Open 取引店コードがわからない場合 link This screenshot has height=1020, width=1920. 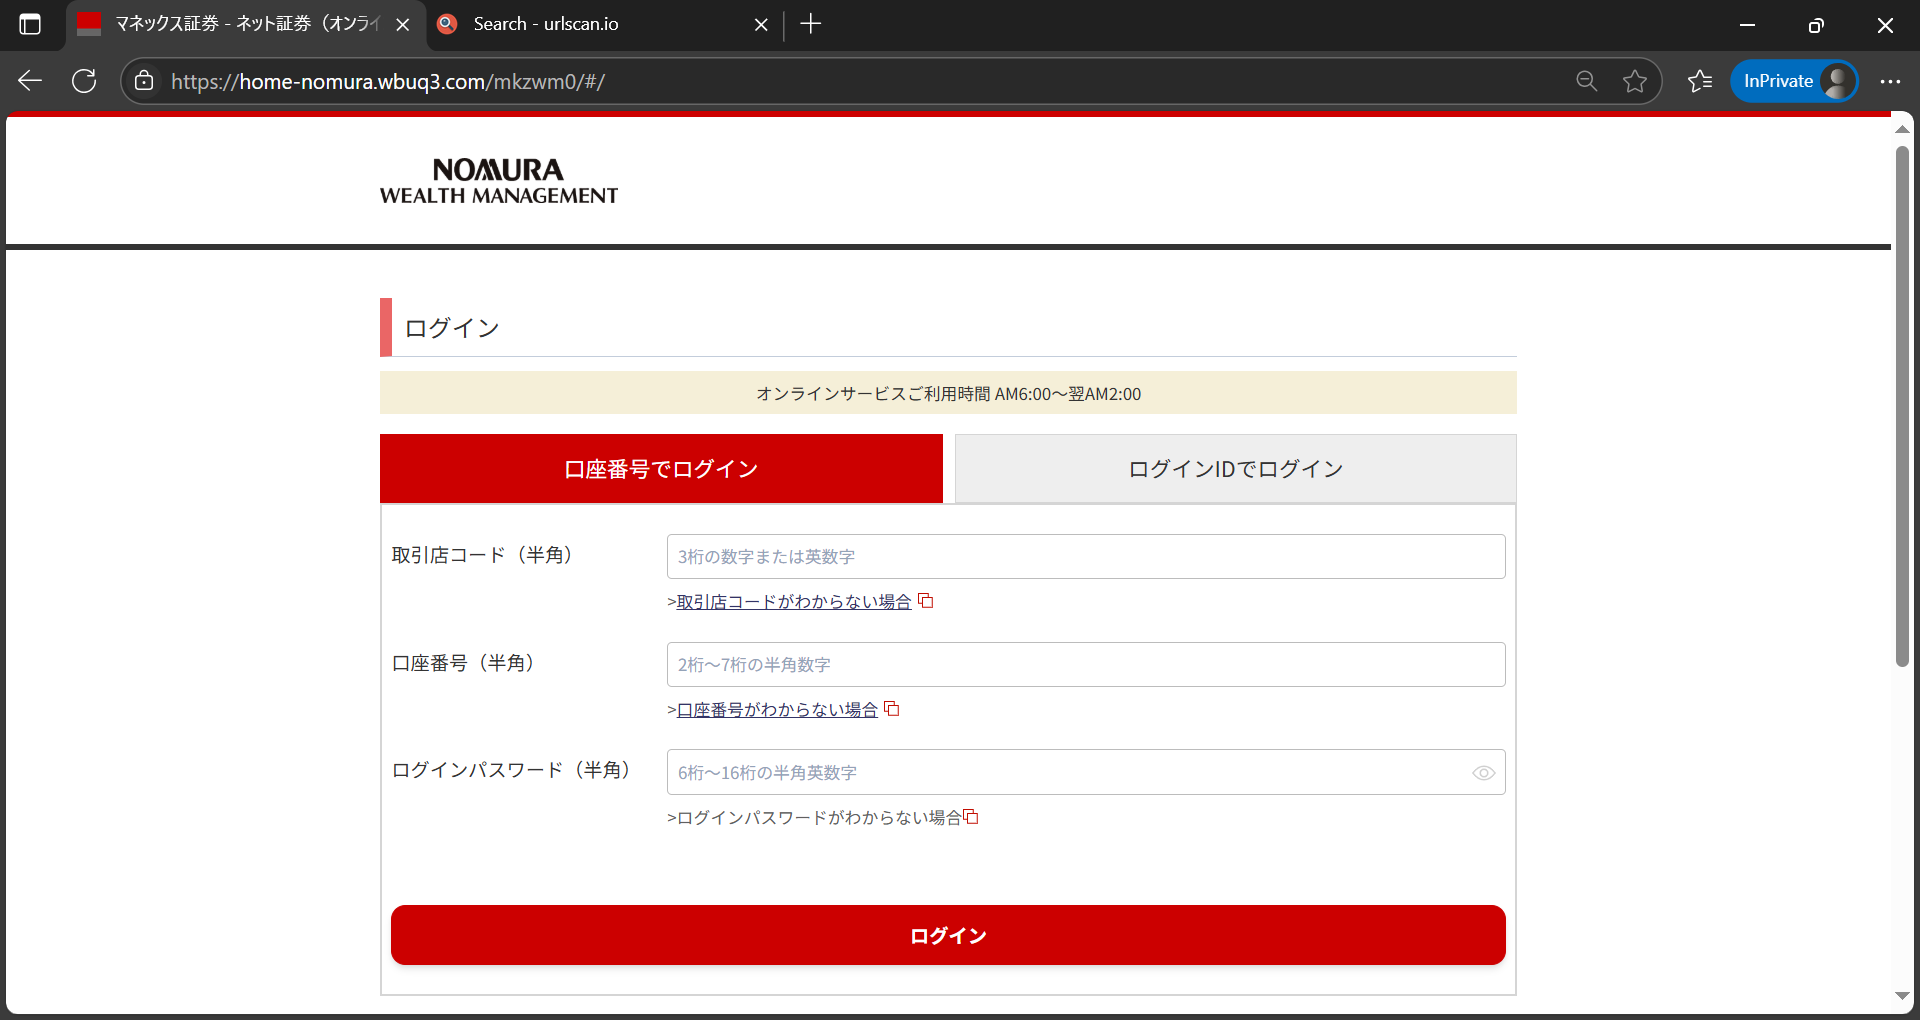coord(794,602)
